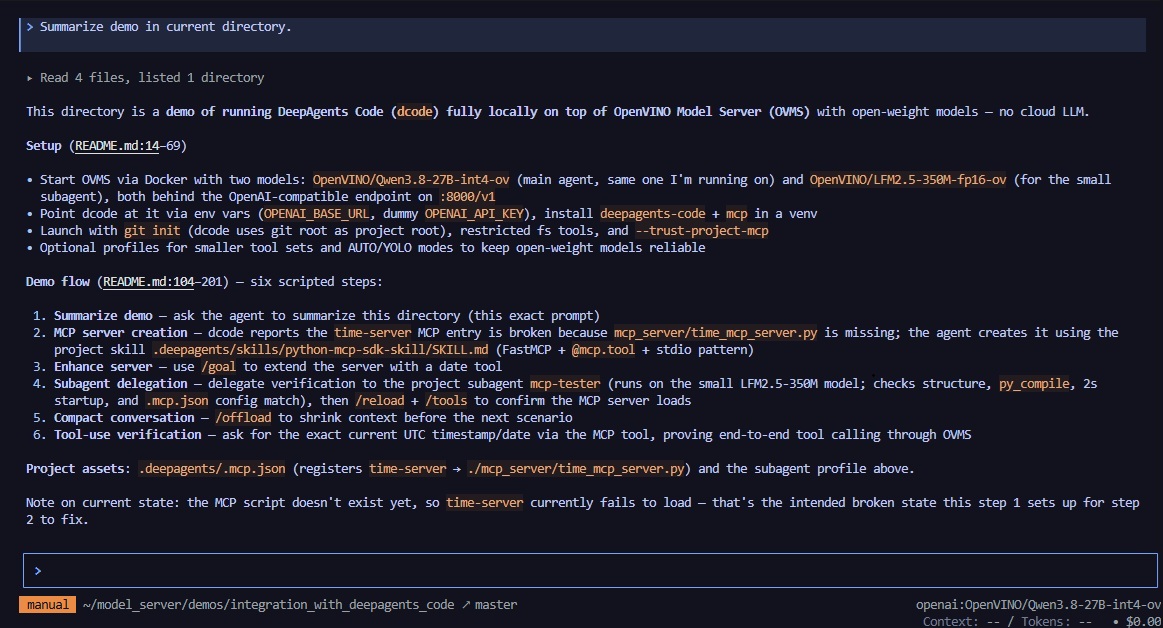Click the "/reload" slash command

click(380, 400)
